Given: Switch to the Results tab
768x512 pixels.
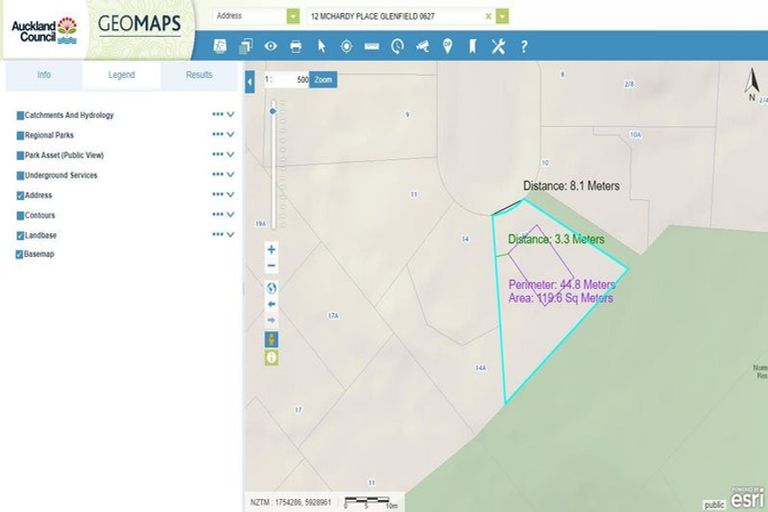Looking at the screenshot, I should tap(199, 75).
